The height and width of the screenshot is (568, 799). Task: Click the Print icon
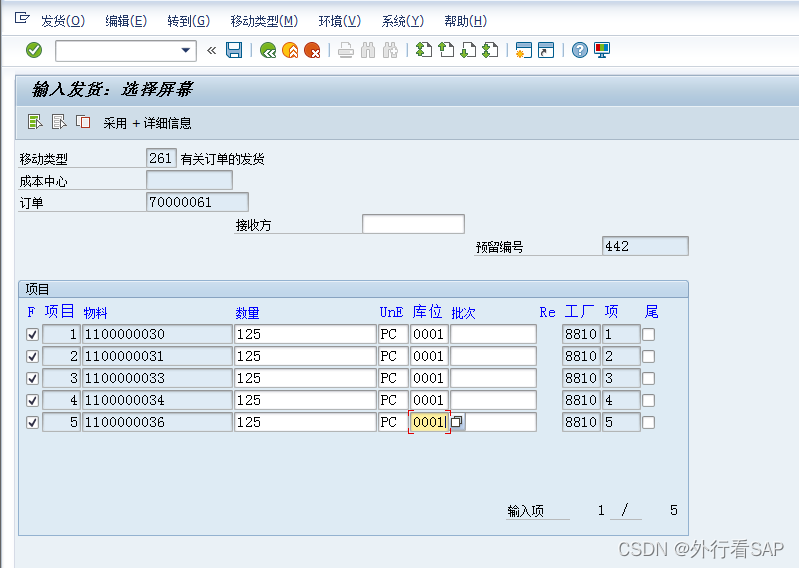click(x=345, y=50)
